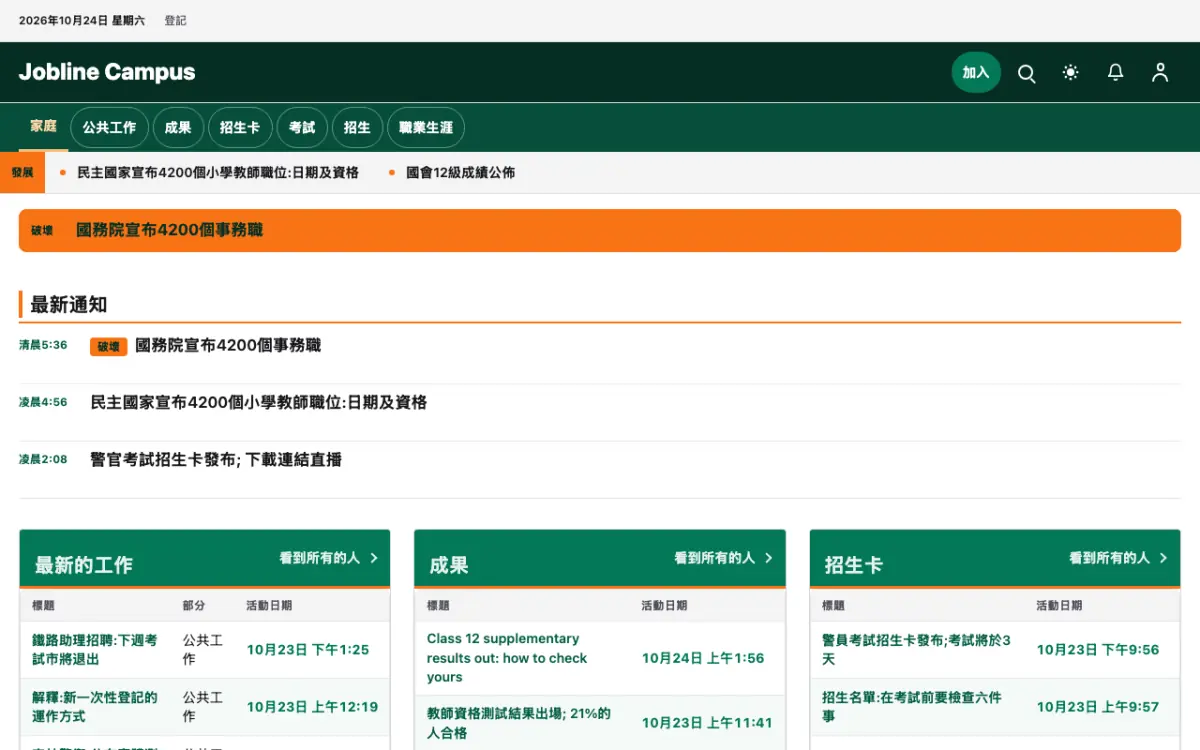Open admit card 警員考試招生卡發布;考試將於3天
Screen dimensions: 1200x750
pyautogui.click(x=917, y=650)
